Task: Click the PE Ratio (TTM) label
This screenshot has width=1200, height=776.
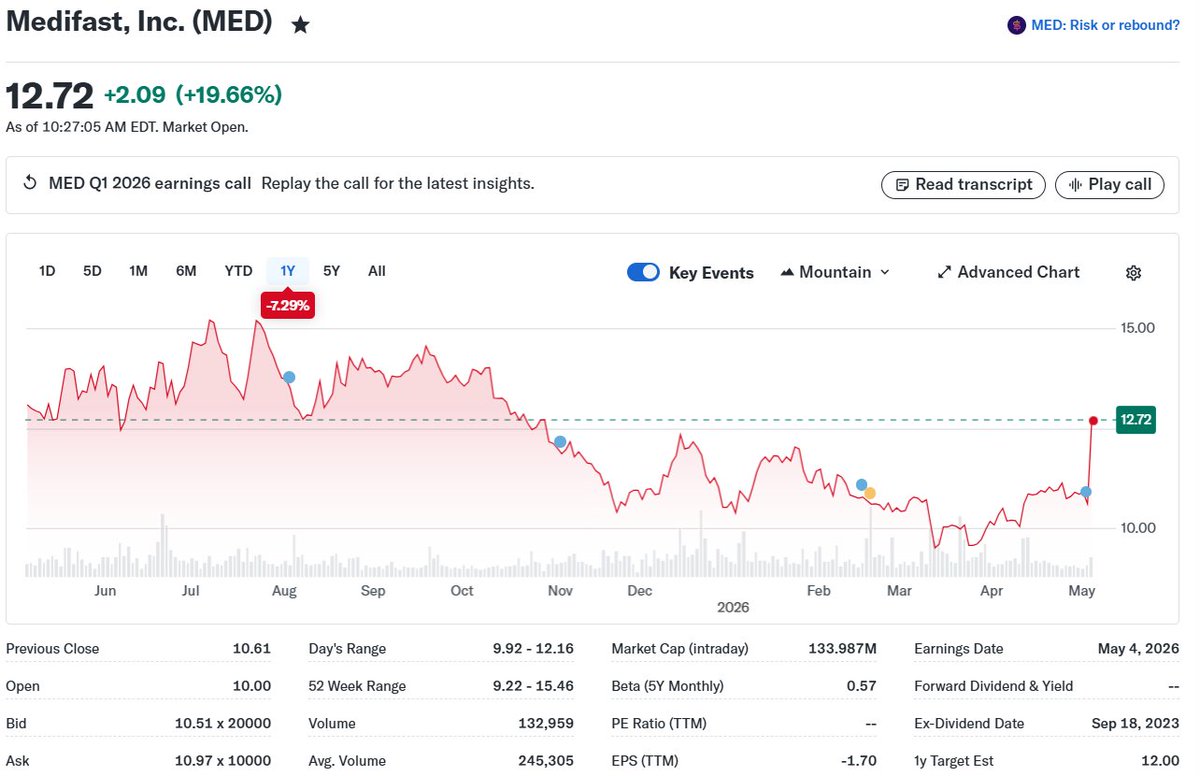Action: click(661, 723)
